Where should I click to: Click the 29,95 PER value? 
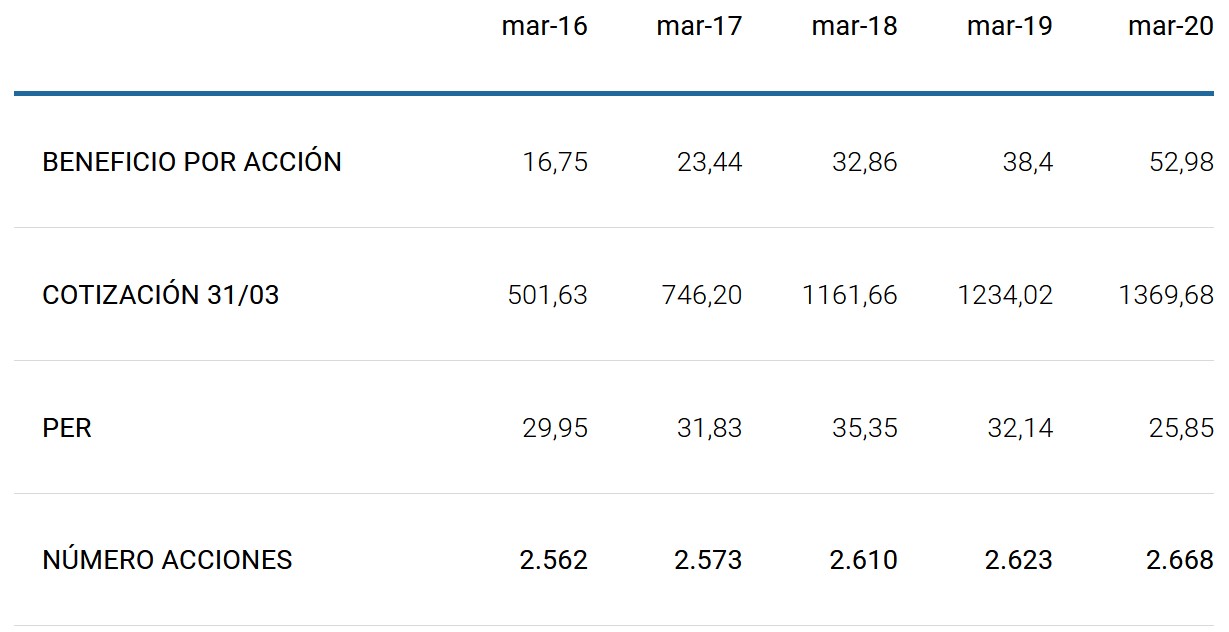[x=555, y=428]
